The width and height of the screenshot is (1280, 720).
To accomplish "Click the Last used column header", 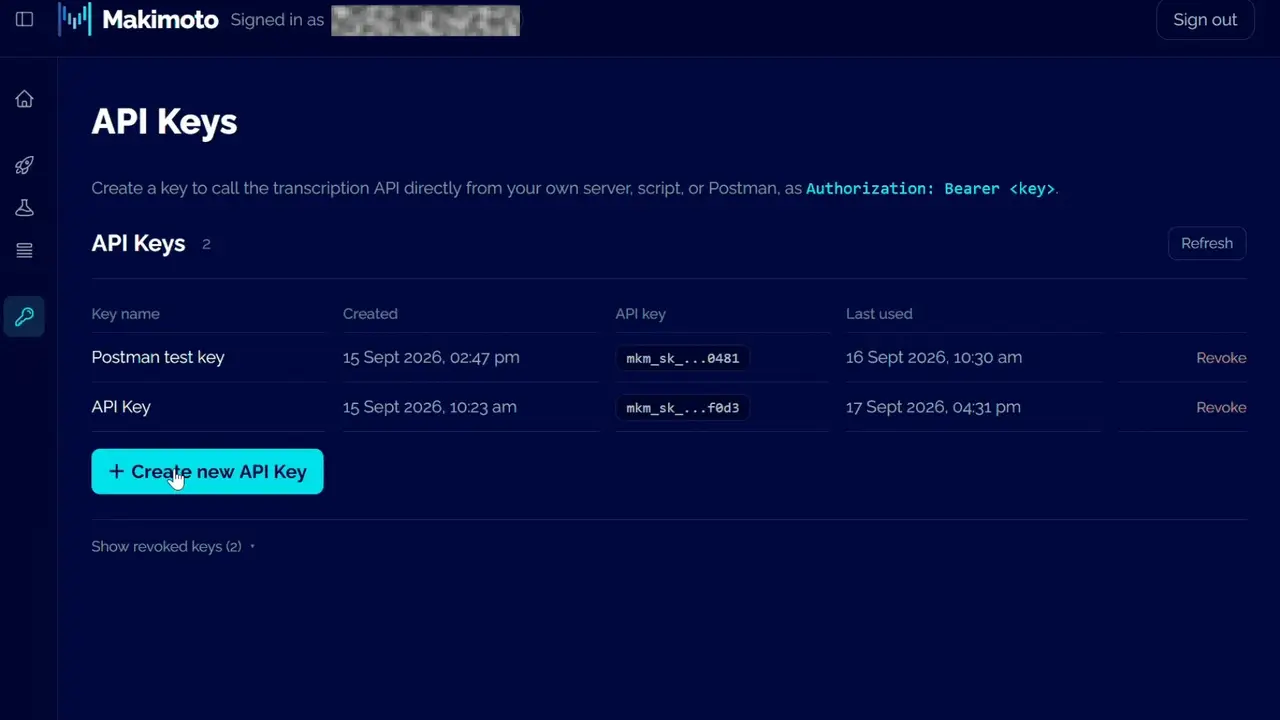I will point(879,314).
